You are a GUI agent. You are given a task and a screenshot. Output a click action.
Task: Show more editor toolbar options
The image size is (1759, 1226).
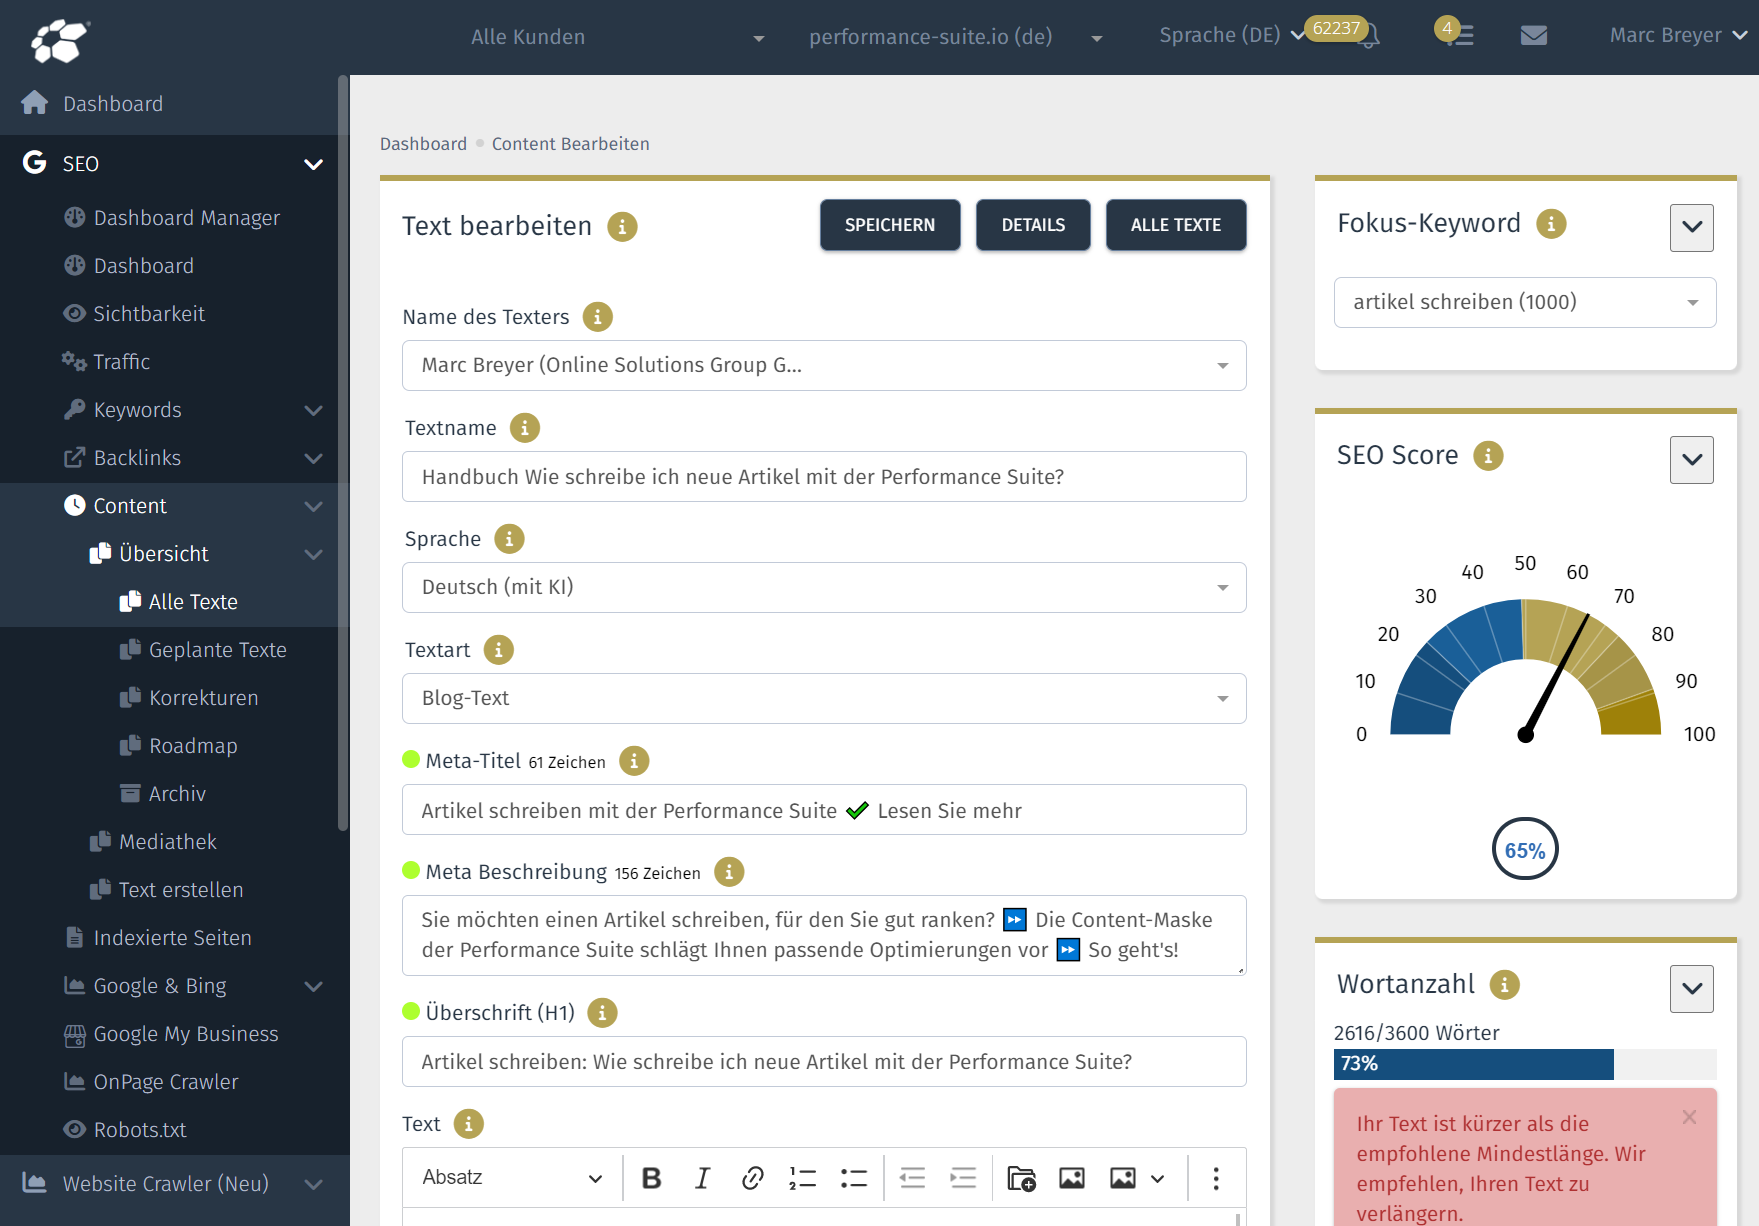(x=1216, y=1178)
